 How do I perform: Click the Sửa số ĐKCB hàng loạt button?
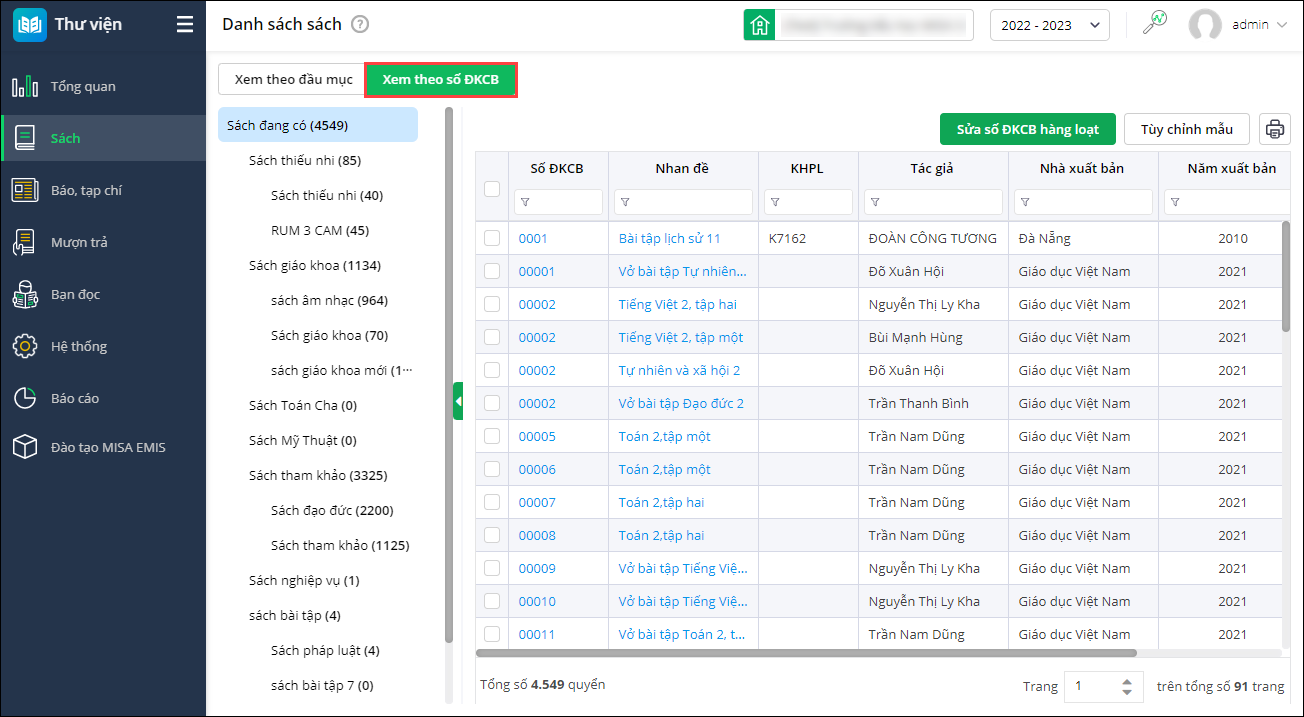click(x=1028, y=129)
